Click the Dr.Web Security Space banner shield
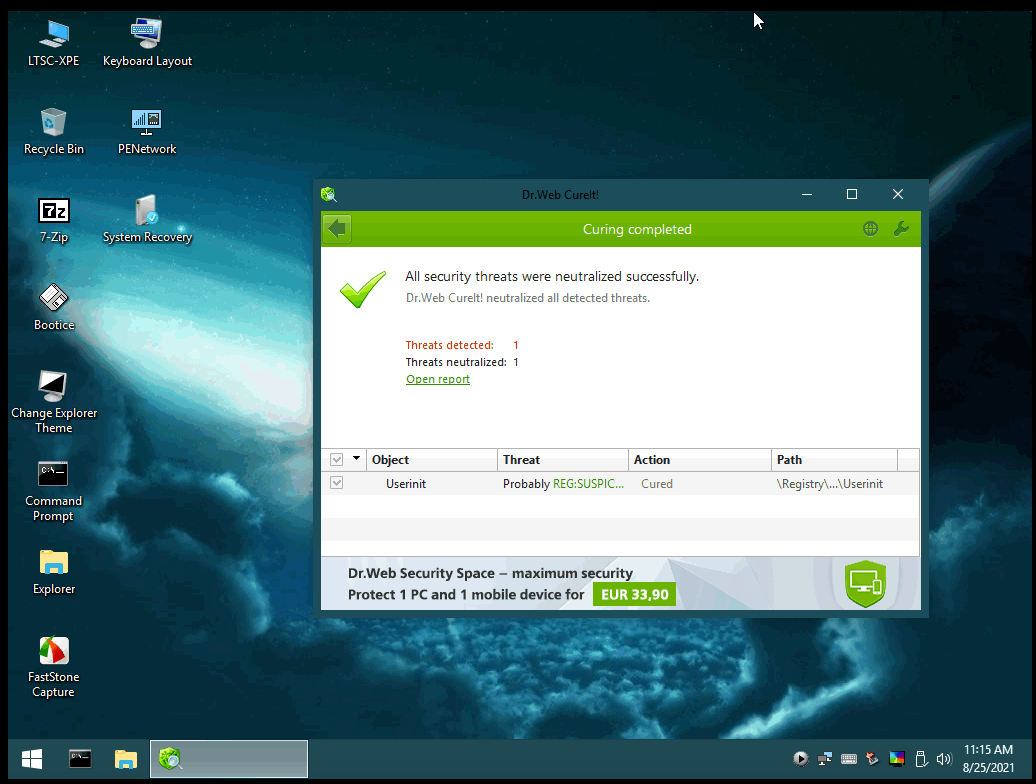Viewport: 1036px width, 784px height. click(865, 583)
